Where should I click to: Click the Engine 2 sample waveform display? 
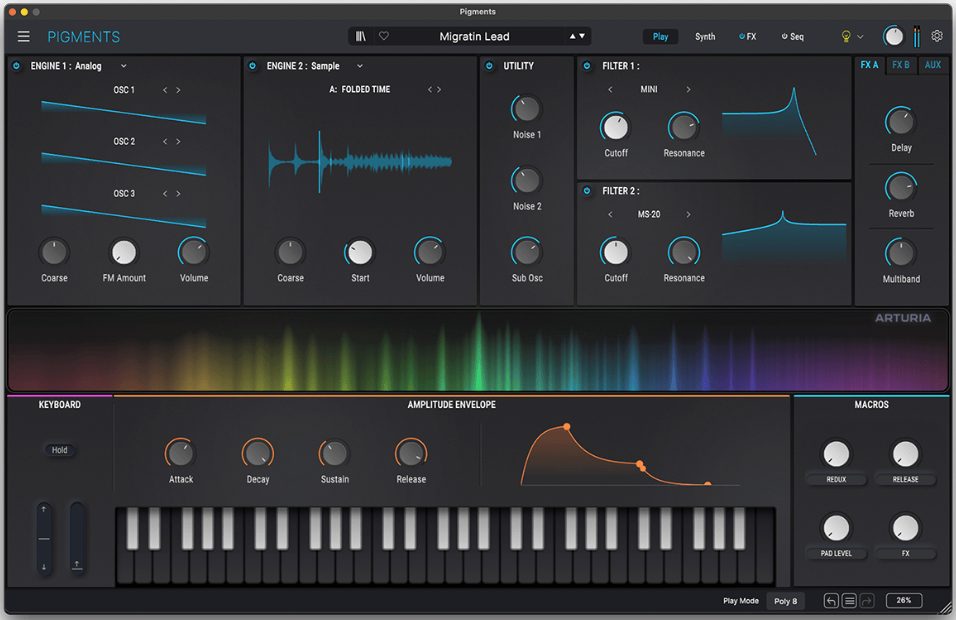pos(360,162)
